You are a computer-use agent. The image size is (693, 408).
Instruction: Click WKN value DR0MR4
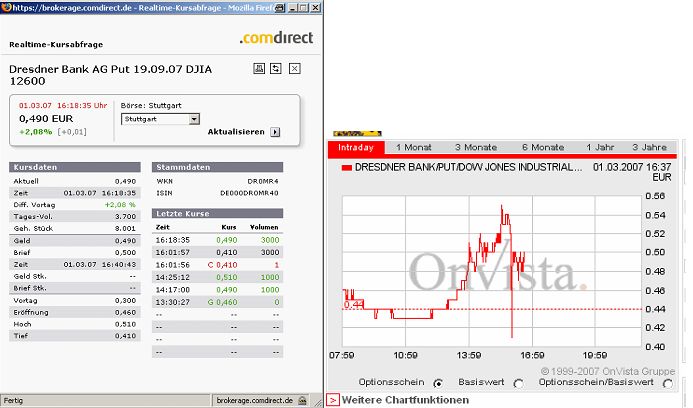click(x=263, y=181)
